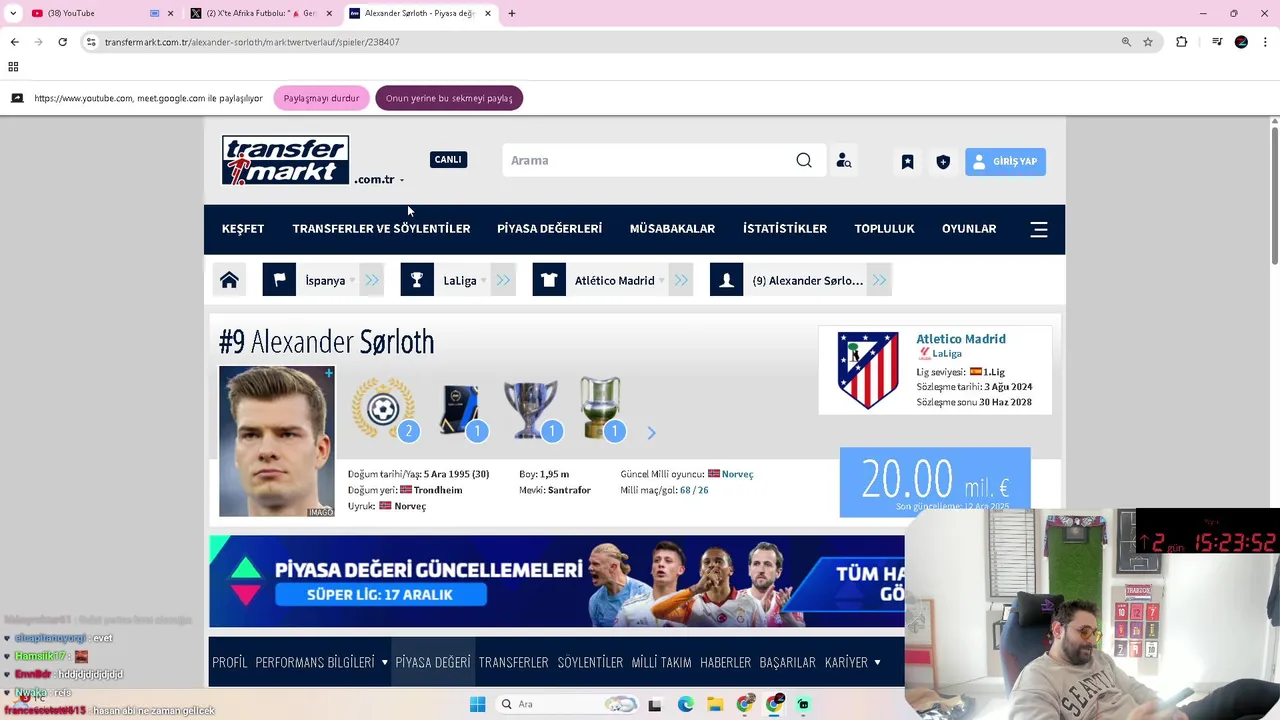This screenshot has width=1280, height=720.
Task: Open Chrome extensions puzzle icon
Action: tap(1182, 42)
